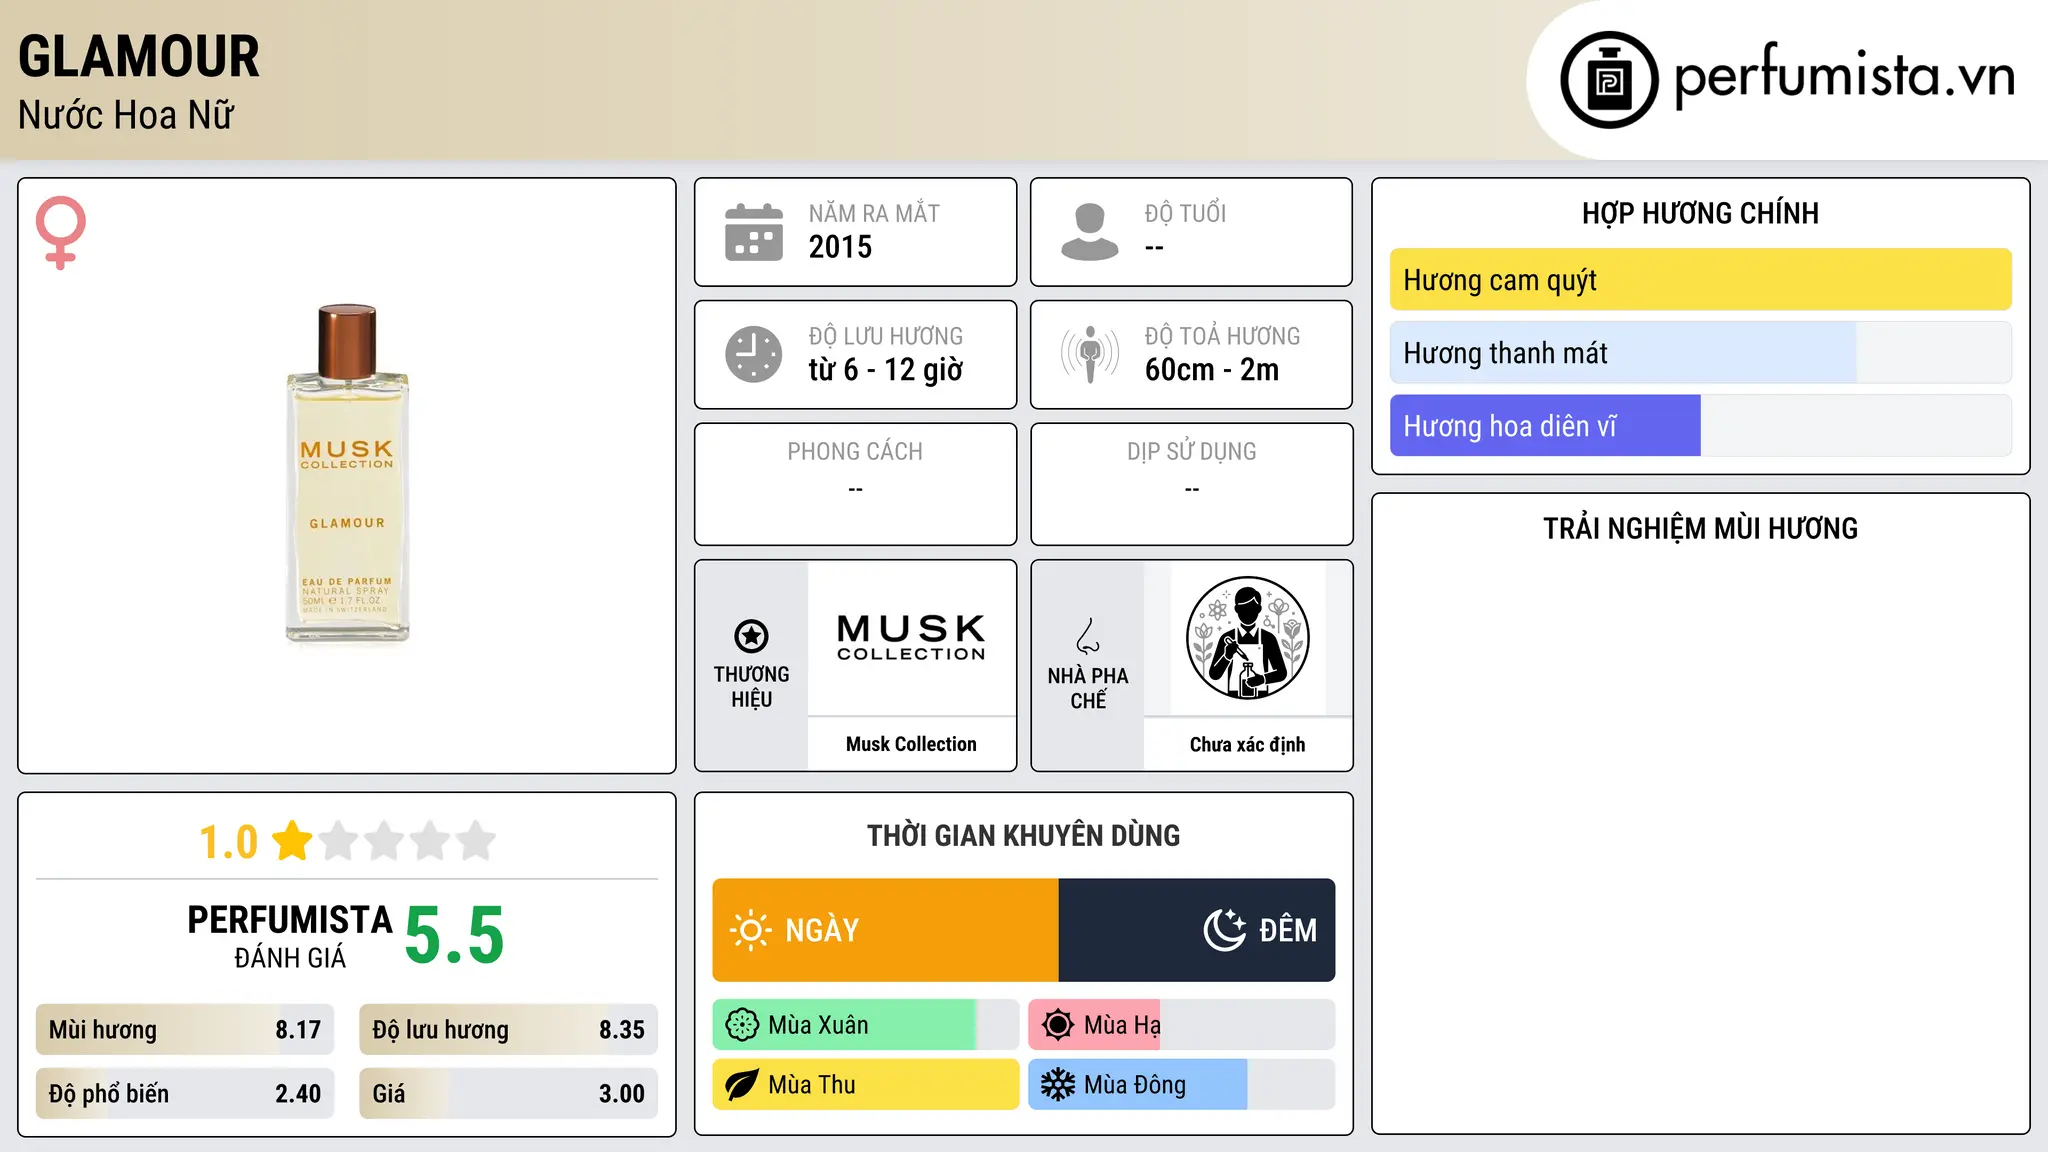Click the perfumista.vn site name
2048x1152 pixels.
1844,76
